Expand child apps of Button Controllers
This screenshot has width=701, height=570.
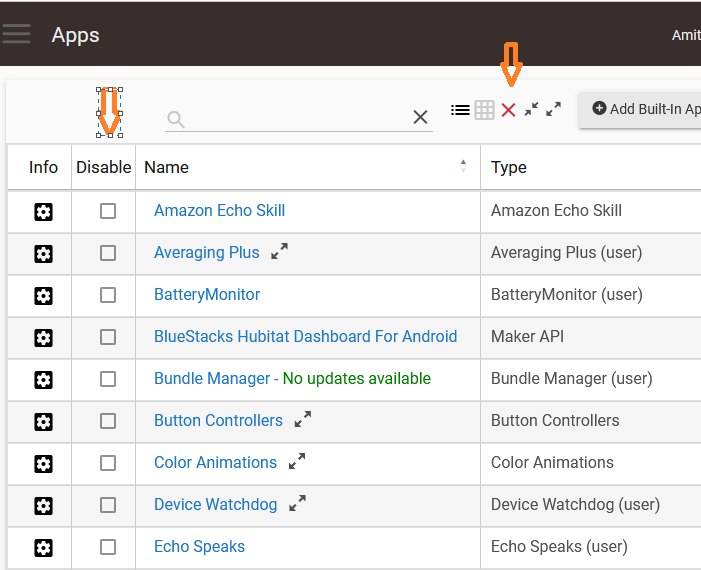[303, 419]
